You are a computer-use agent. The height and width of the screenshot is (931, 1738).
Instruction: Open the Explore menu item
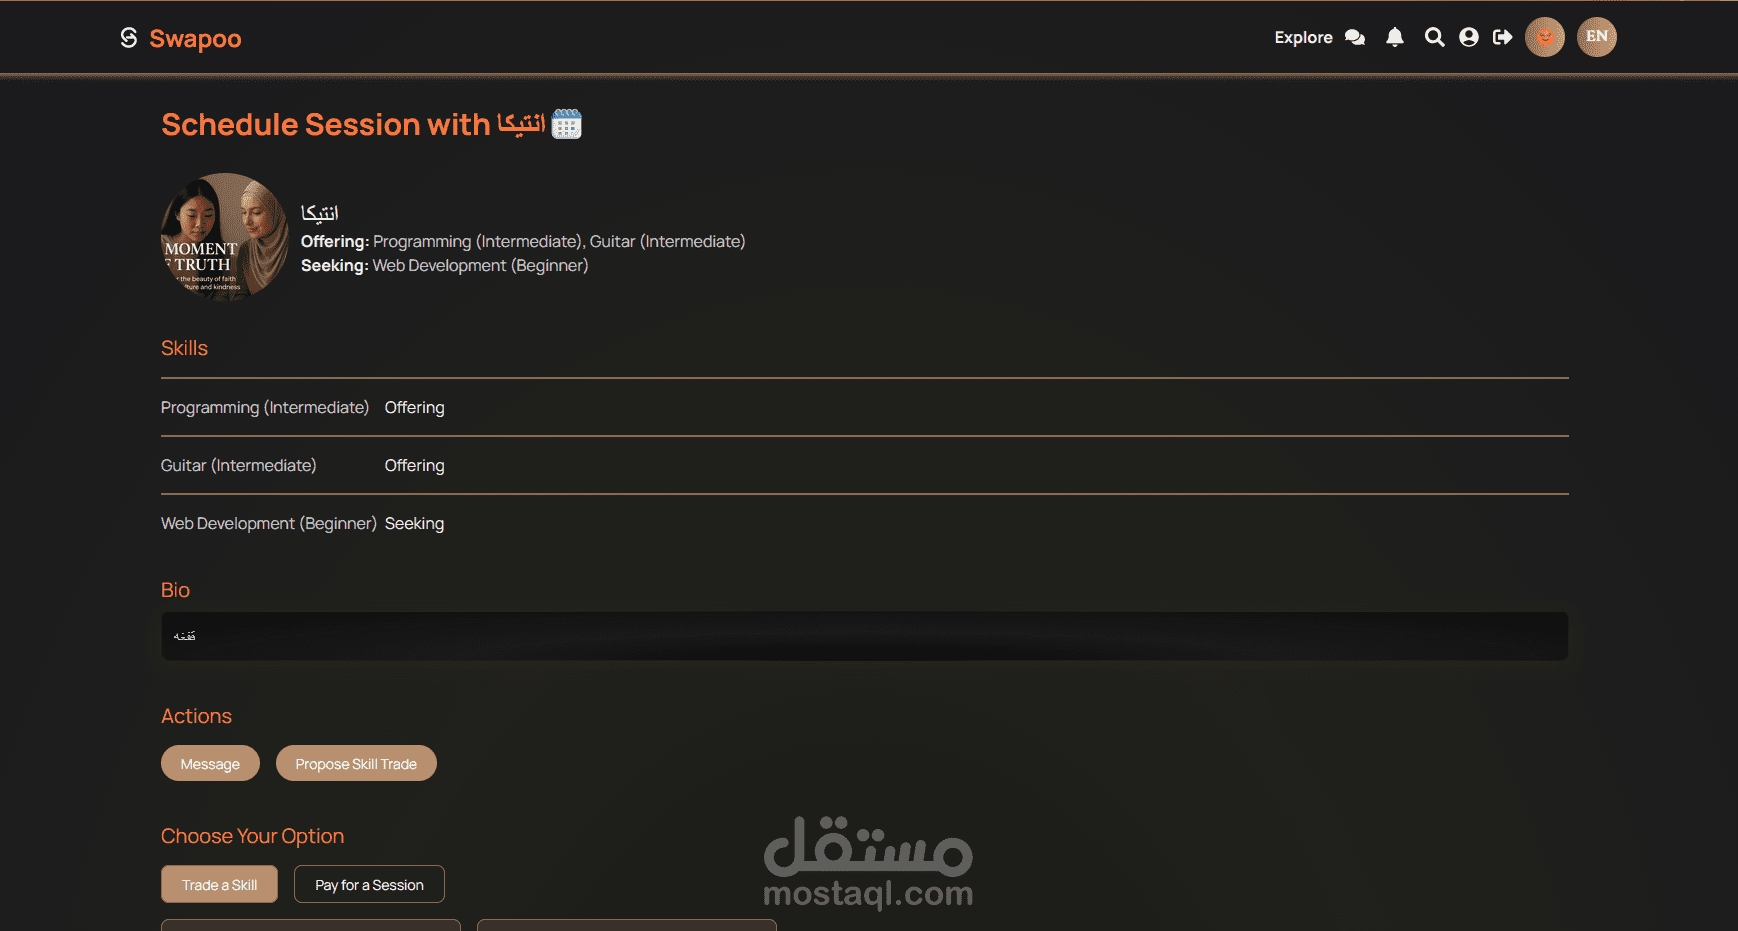pos(1303,37)
